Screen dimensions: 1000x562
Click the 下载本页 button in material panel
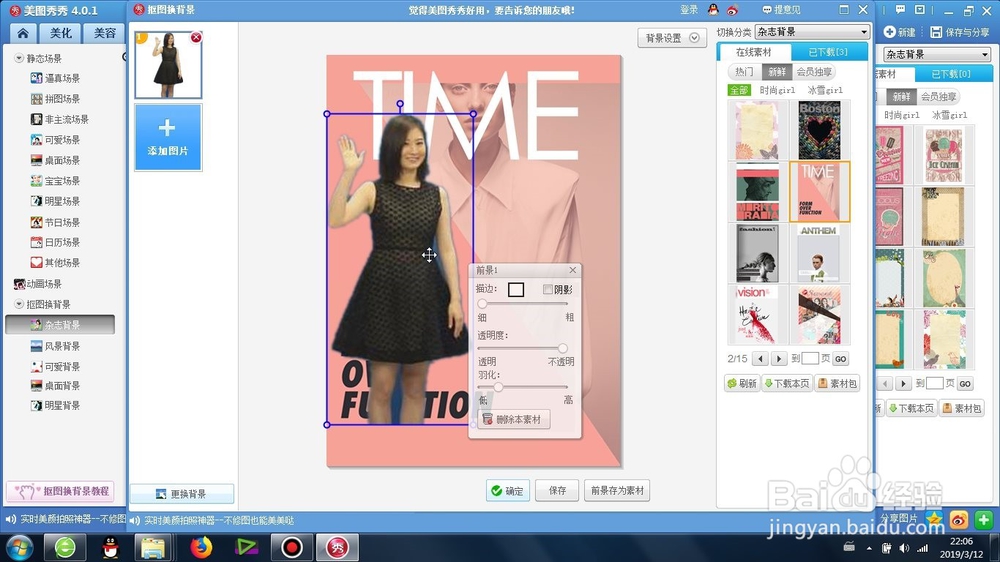click(x=787, y=383)
